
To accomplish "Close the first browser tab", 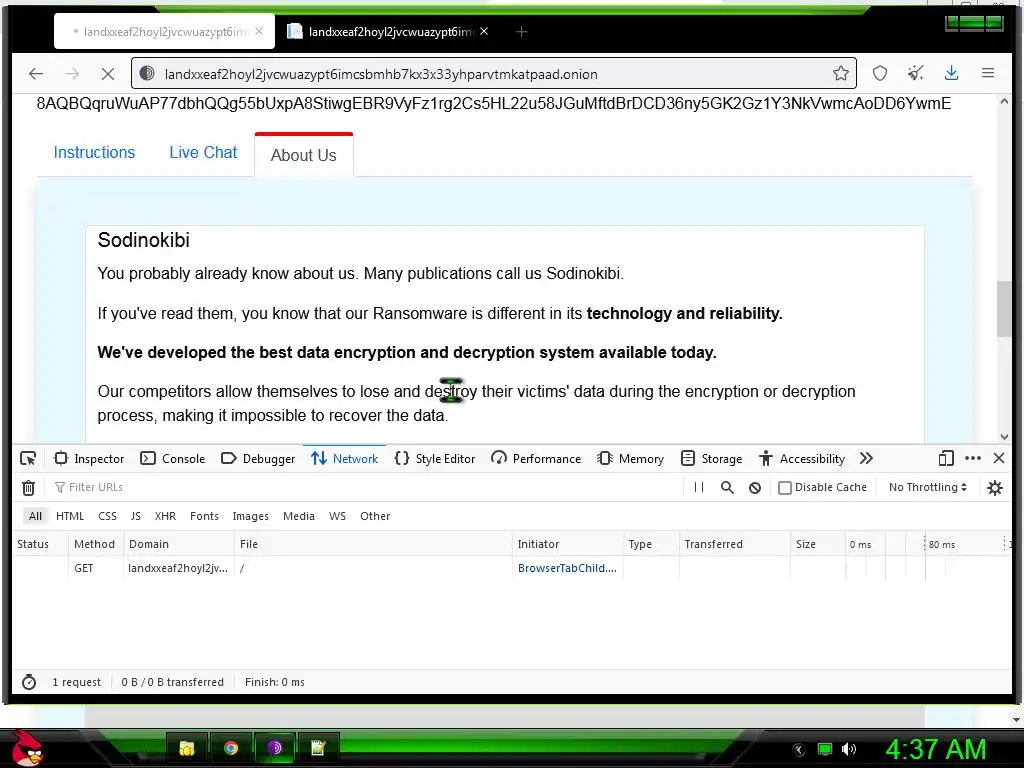I will (x=259, y=31).
